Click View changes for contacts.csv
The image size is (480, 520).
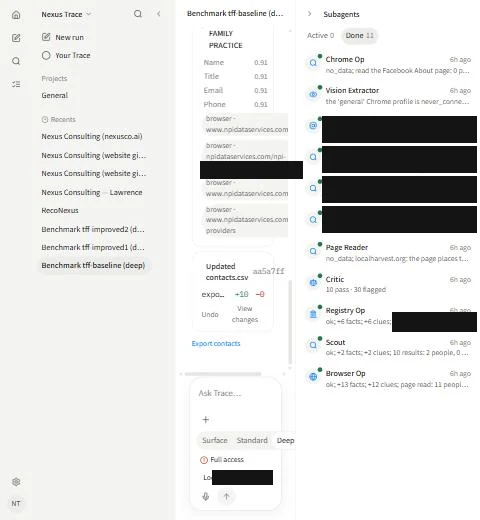tap(245, 314)
